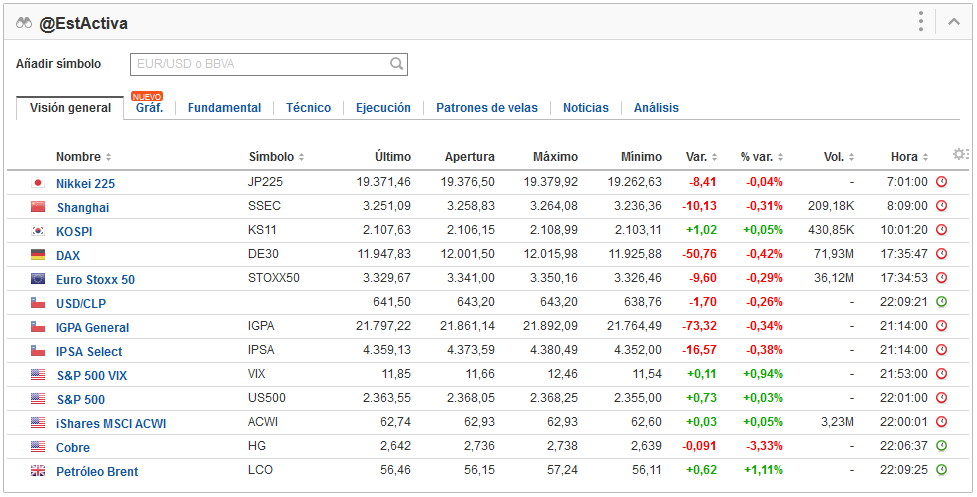Open the Shanghai index link
This screenshot has height=497, width=977.
click(x=83, y=207)
